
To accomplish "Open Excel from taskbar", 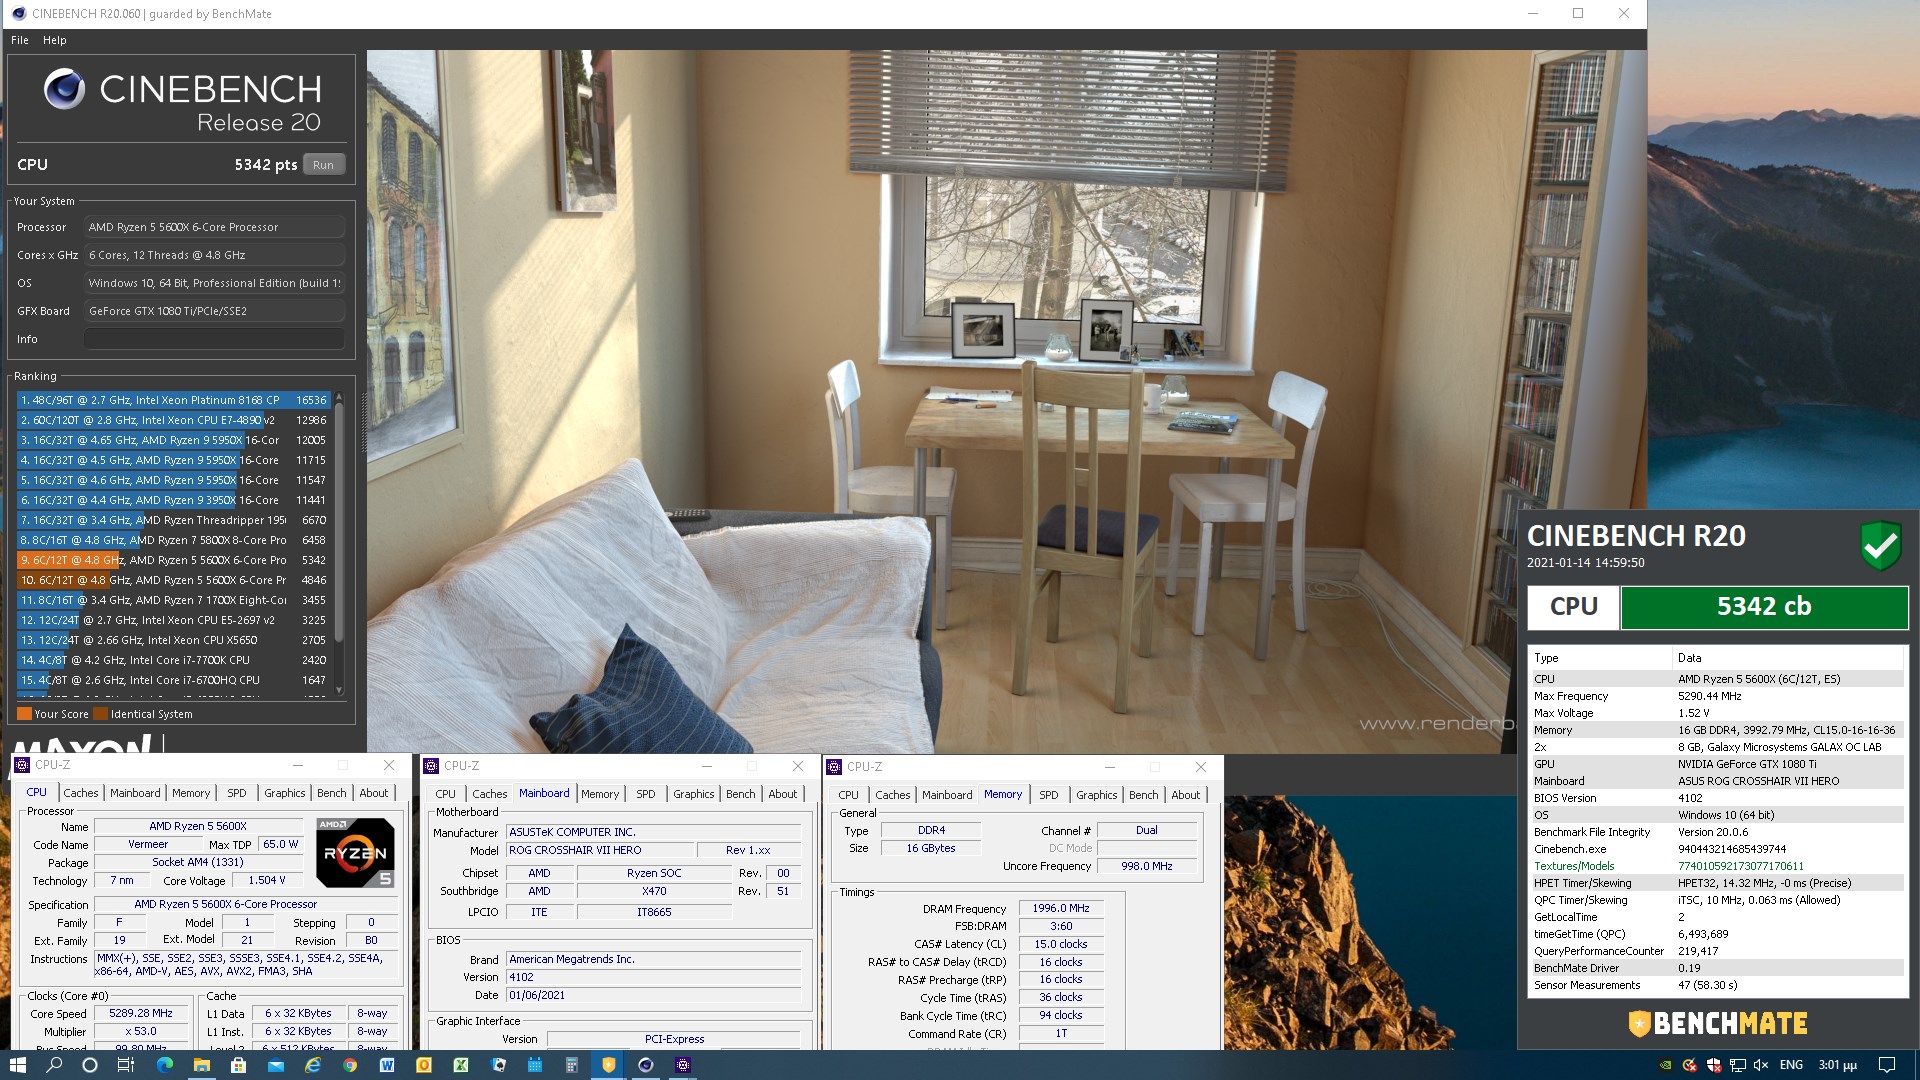I will (461, 1065).
